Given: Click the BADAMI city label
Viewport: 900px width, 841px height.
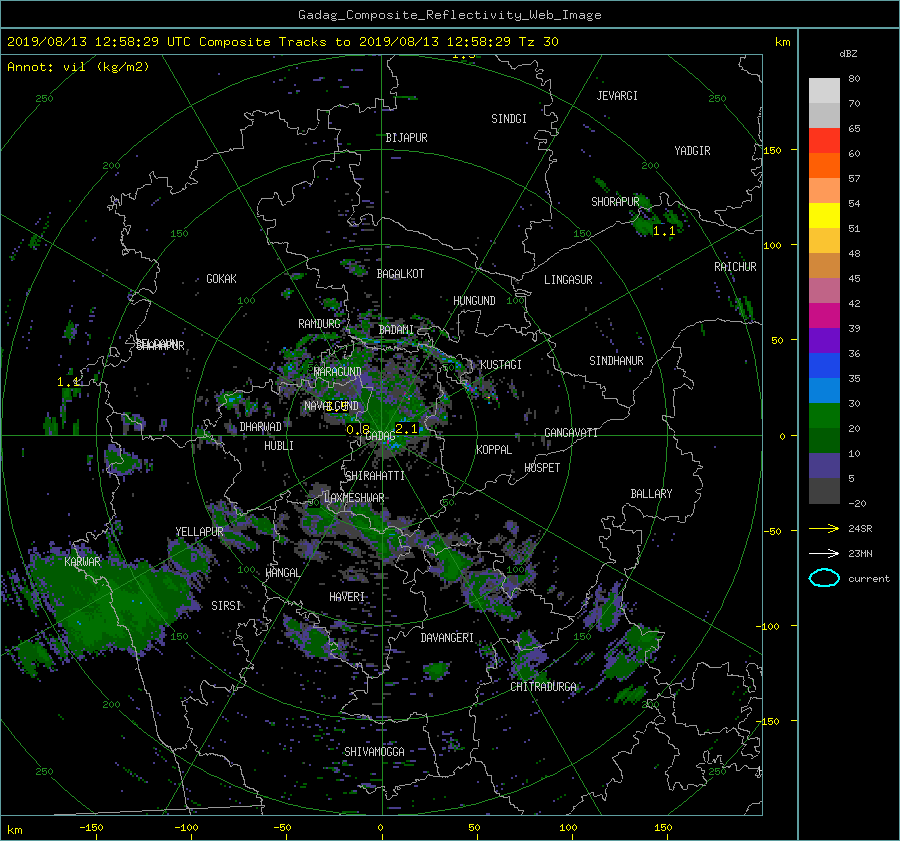Looking at the screenshot, I should tap(396, 330).
